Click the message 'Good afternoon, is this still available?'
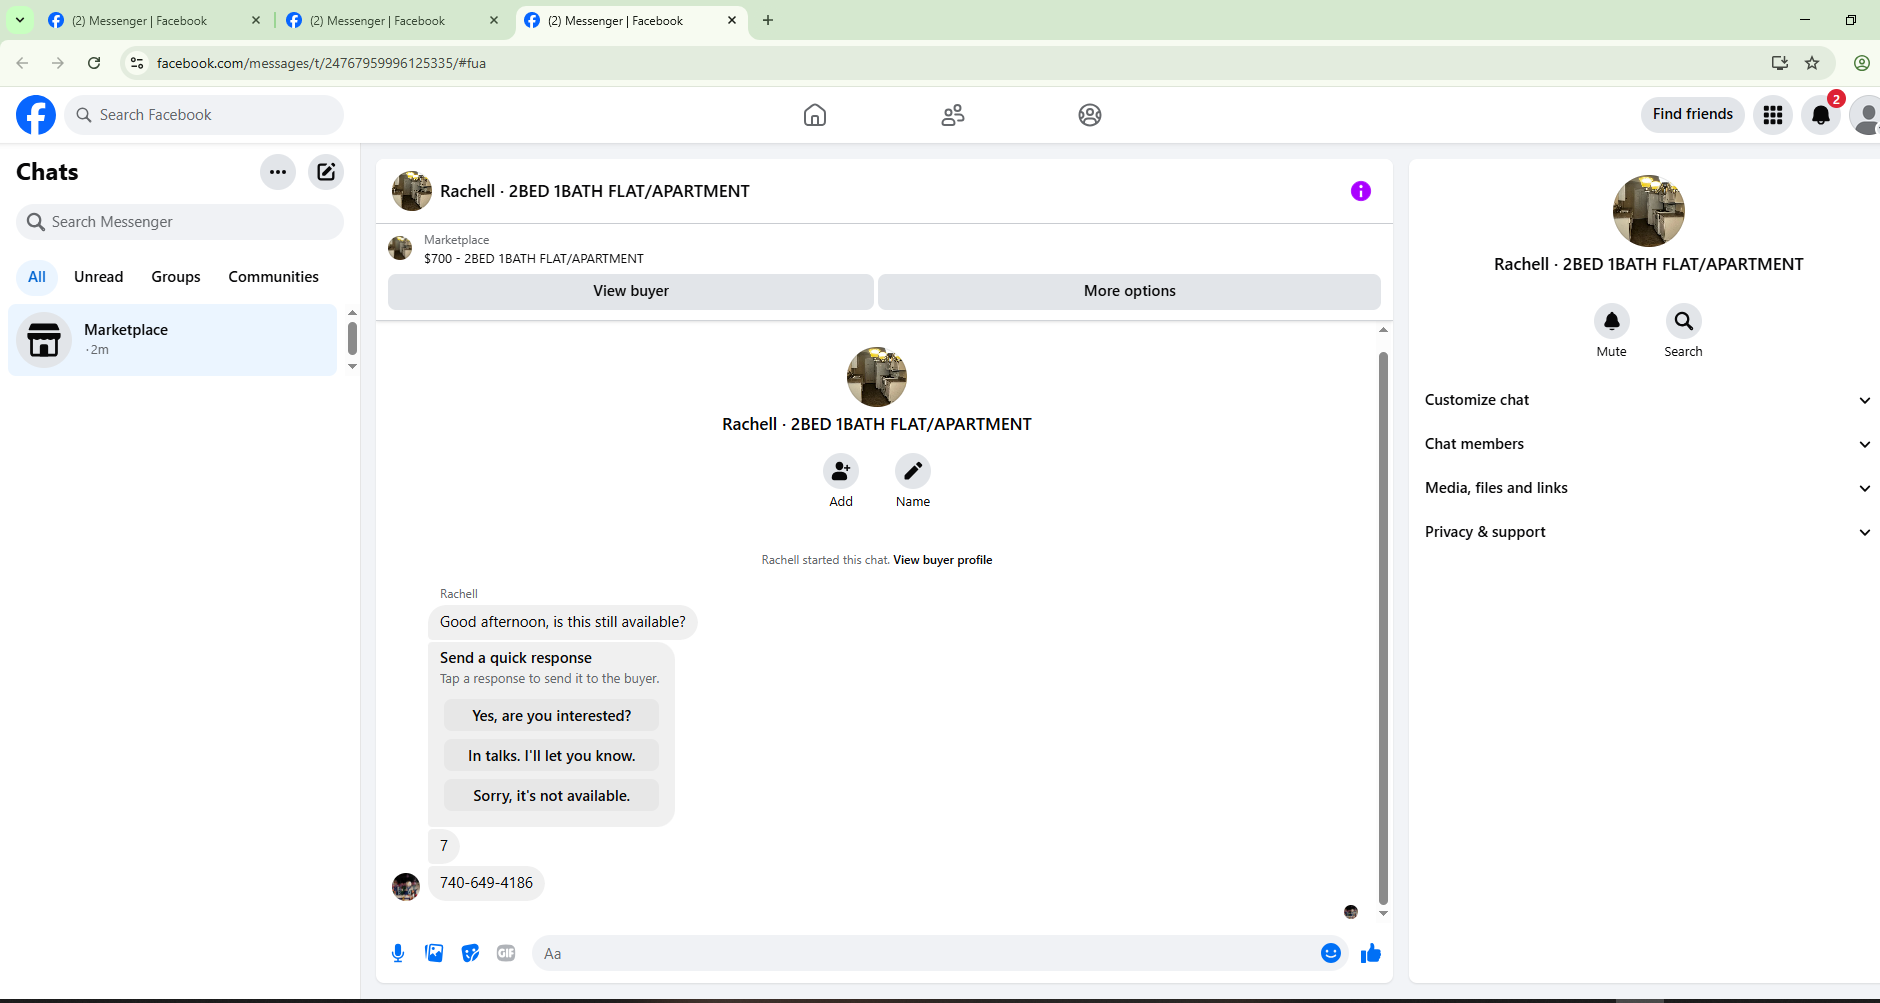 [x=563, y=622]
